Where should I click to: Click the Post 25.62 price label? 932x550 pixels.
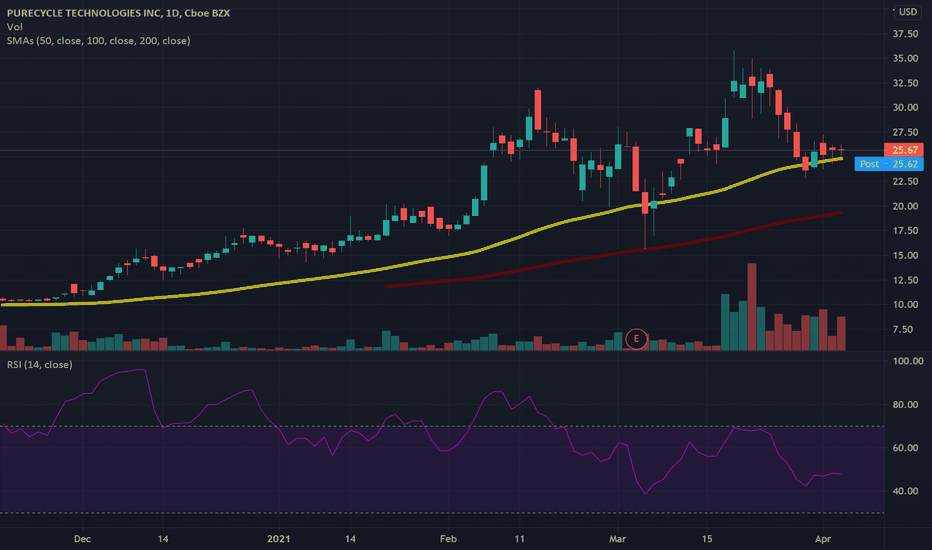coord(889,164)
